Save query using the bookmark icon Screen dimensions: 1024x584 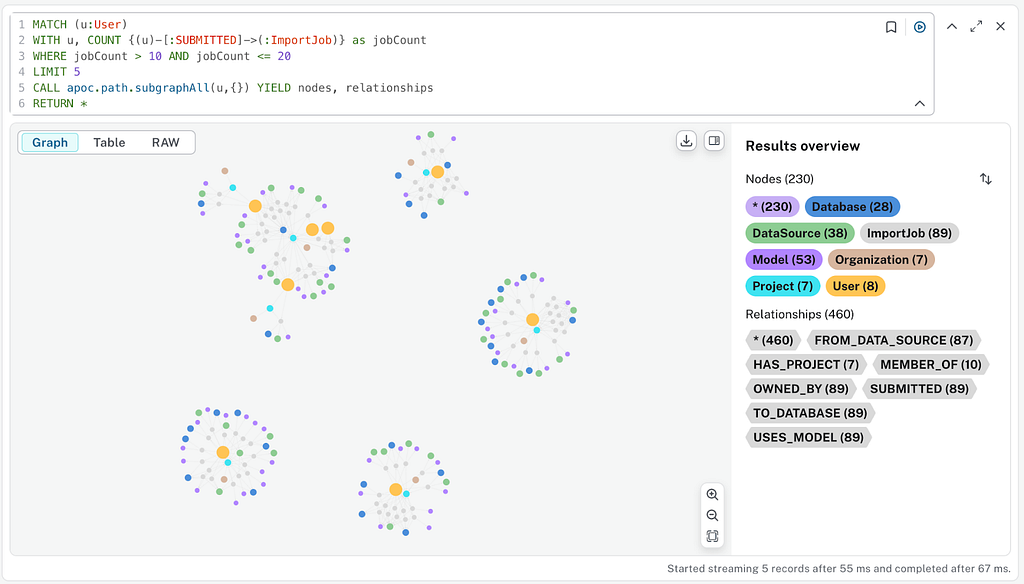pyautogui.click(x=891, y=27)
